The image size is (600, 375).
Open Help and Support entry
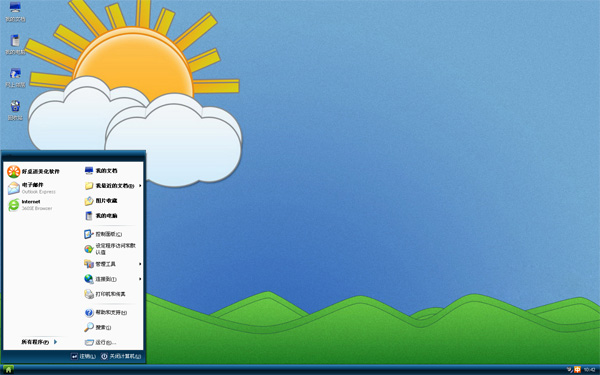point(106,313)
